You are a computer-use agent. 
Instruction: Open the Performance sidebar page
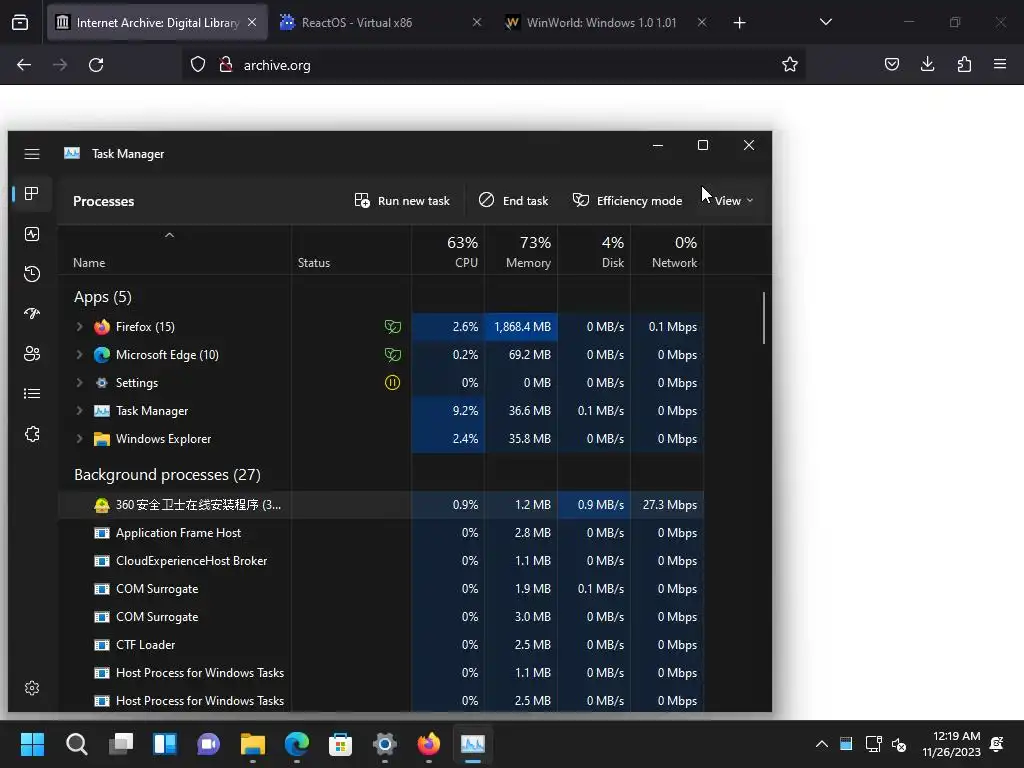tap(32, 234)
